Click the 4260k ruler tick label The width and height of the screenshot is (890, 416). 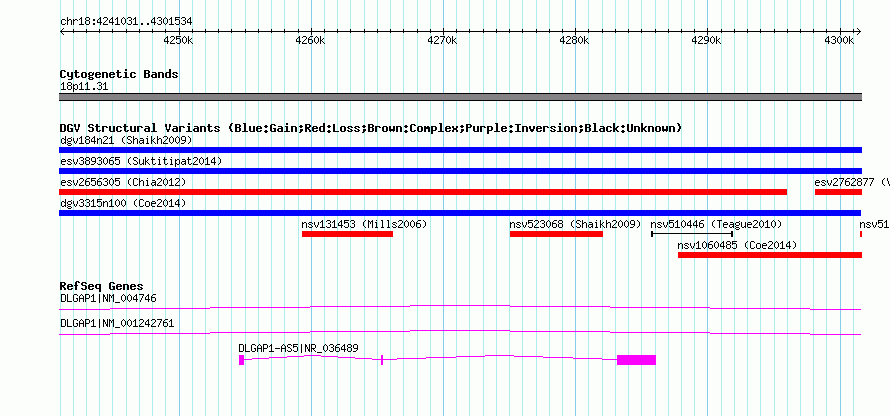[x=311, y=40]
